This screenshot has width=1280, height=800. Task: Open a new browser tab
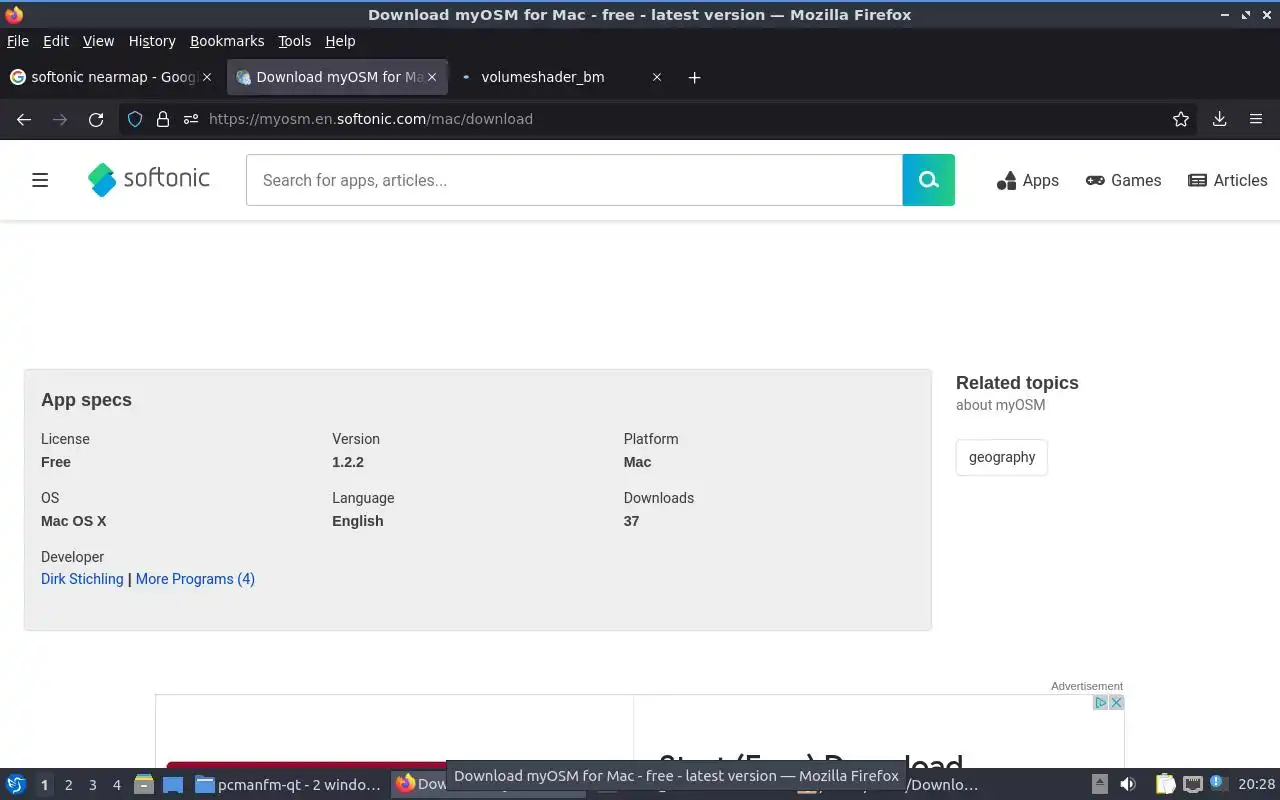coord(695,77)
